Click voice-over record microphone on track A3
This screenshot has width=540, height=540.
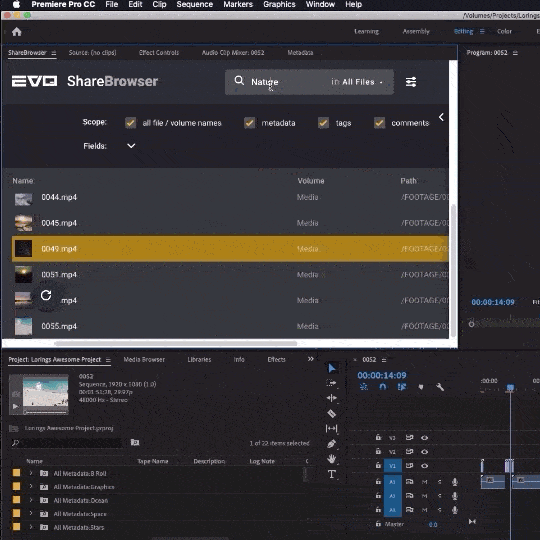click(455, 510)
